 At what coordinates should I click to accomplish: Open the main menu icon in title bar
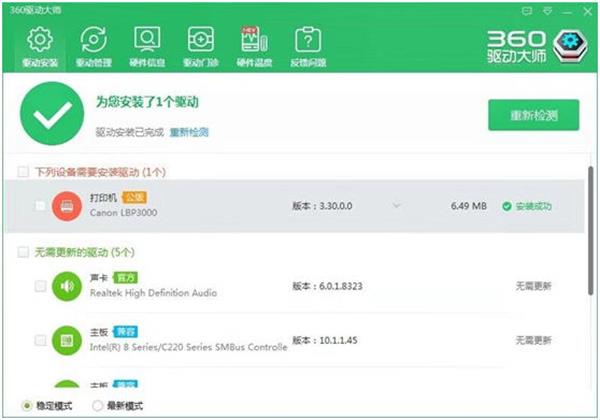click(548, 11)
